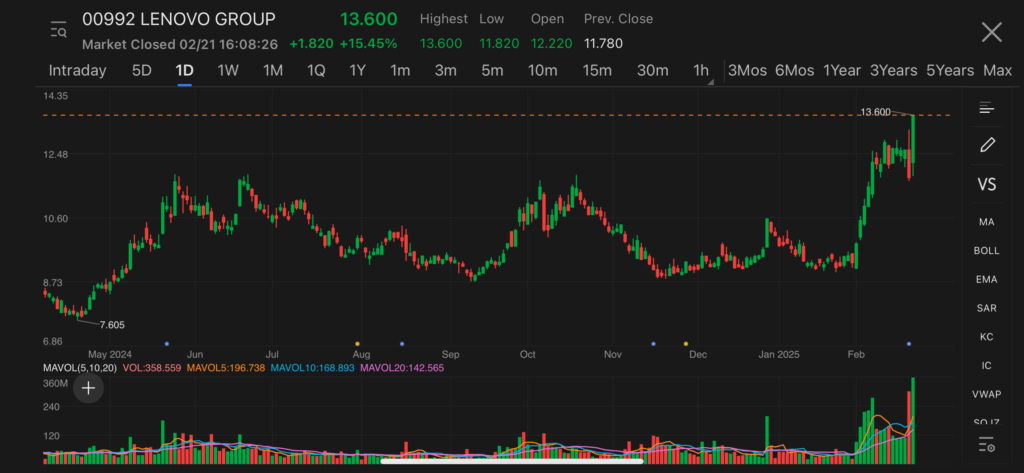Tap the yellow event dot near Aug
Screen dimensions: 1024x473
pos(357,343)
